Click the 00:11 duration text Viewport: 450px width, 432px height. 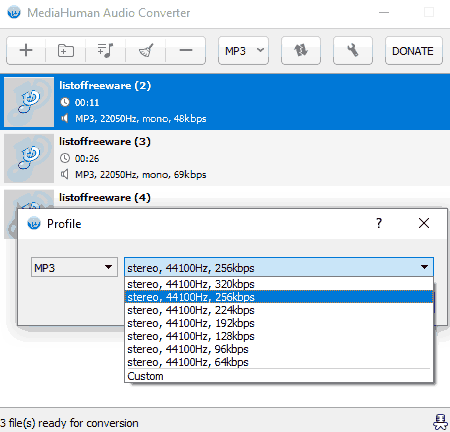[87, 102]
